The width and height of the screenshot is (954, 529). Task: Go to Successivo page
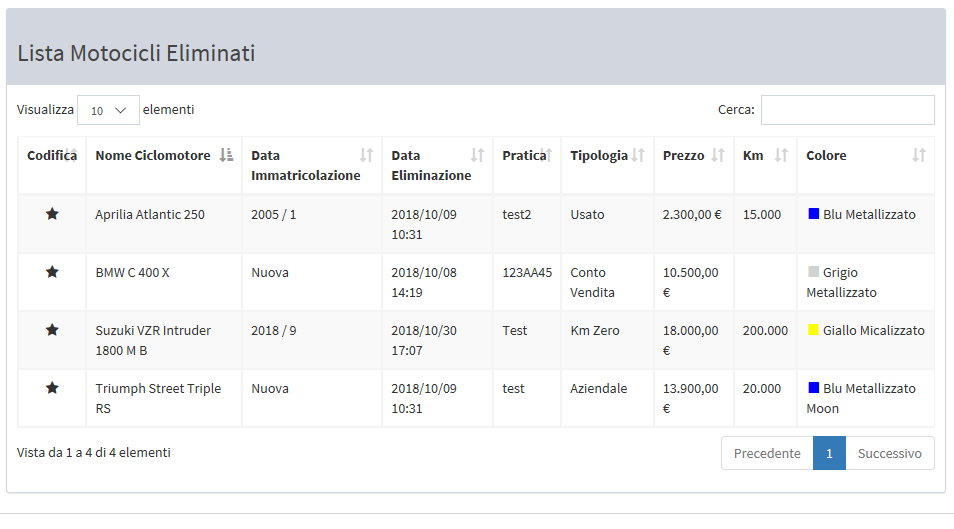[x=889, y=453]
